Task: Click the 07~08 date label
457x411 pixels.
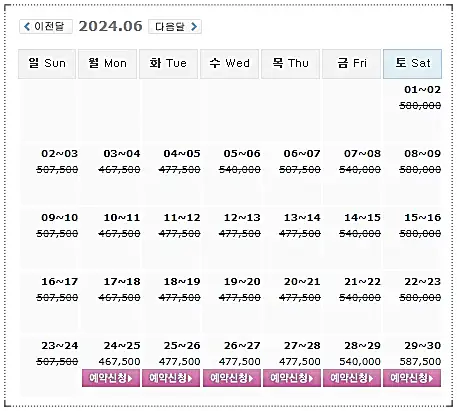Action: pos(362,154)
